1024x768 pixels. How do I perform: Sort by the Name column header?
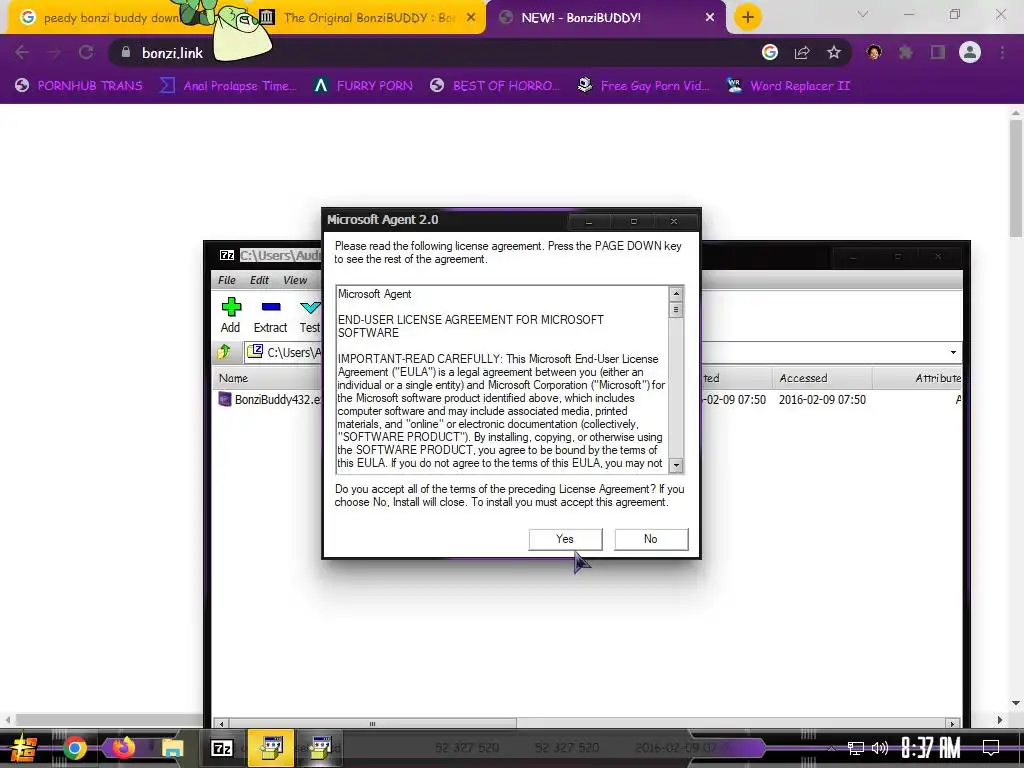[268, 378]
